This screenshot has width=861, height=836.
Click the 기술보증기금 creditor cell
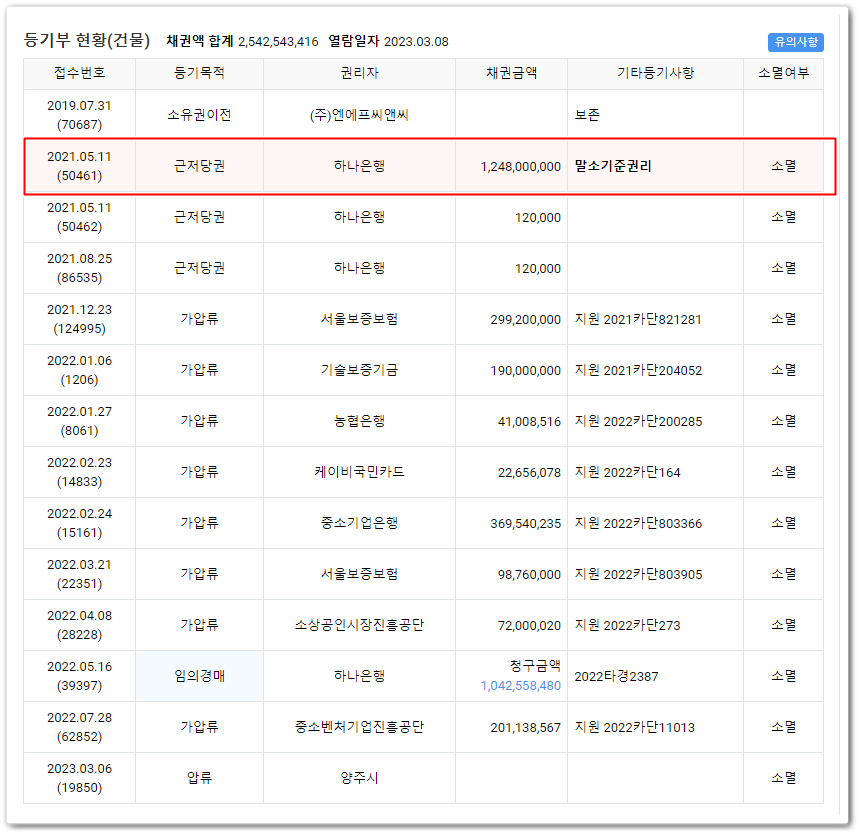[x=360, y=370]
